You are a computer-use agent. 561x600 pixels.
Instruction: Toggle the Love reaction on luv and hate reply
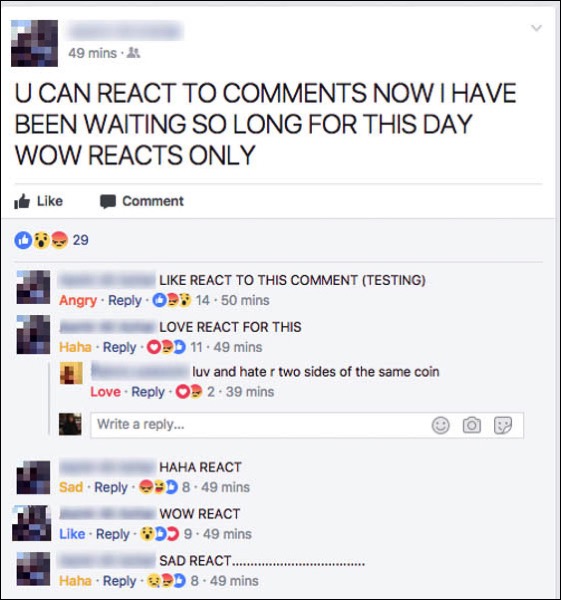(x=105, y=392)
